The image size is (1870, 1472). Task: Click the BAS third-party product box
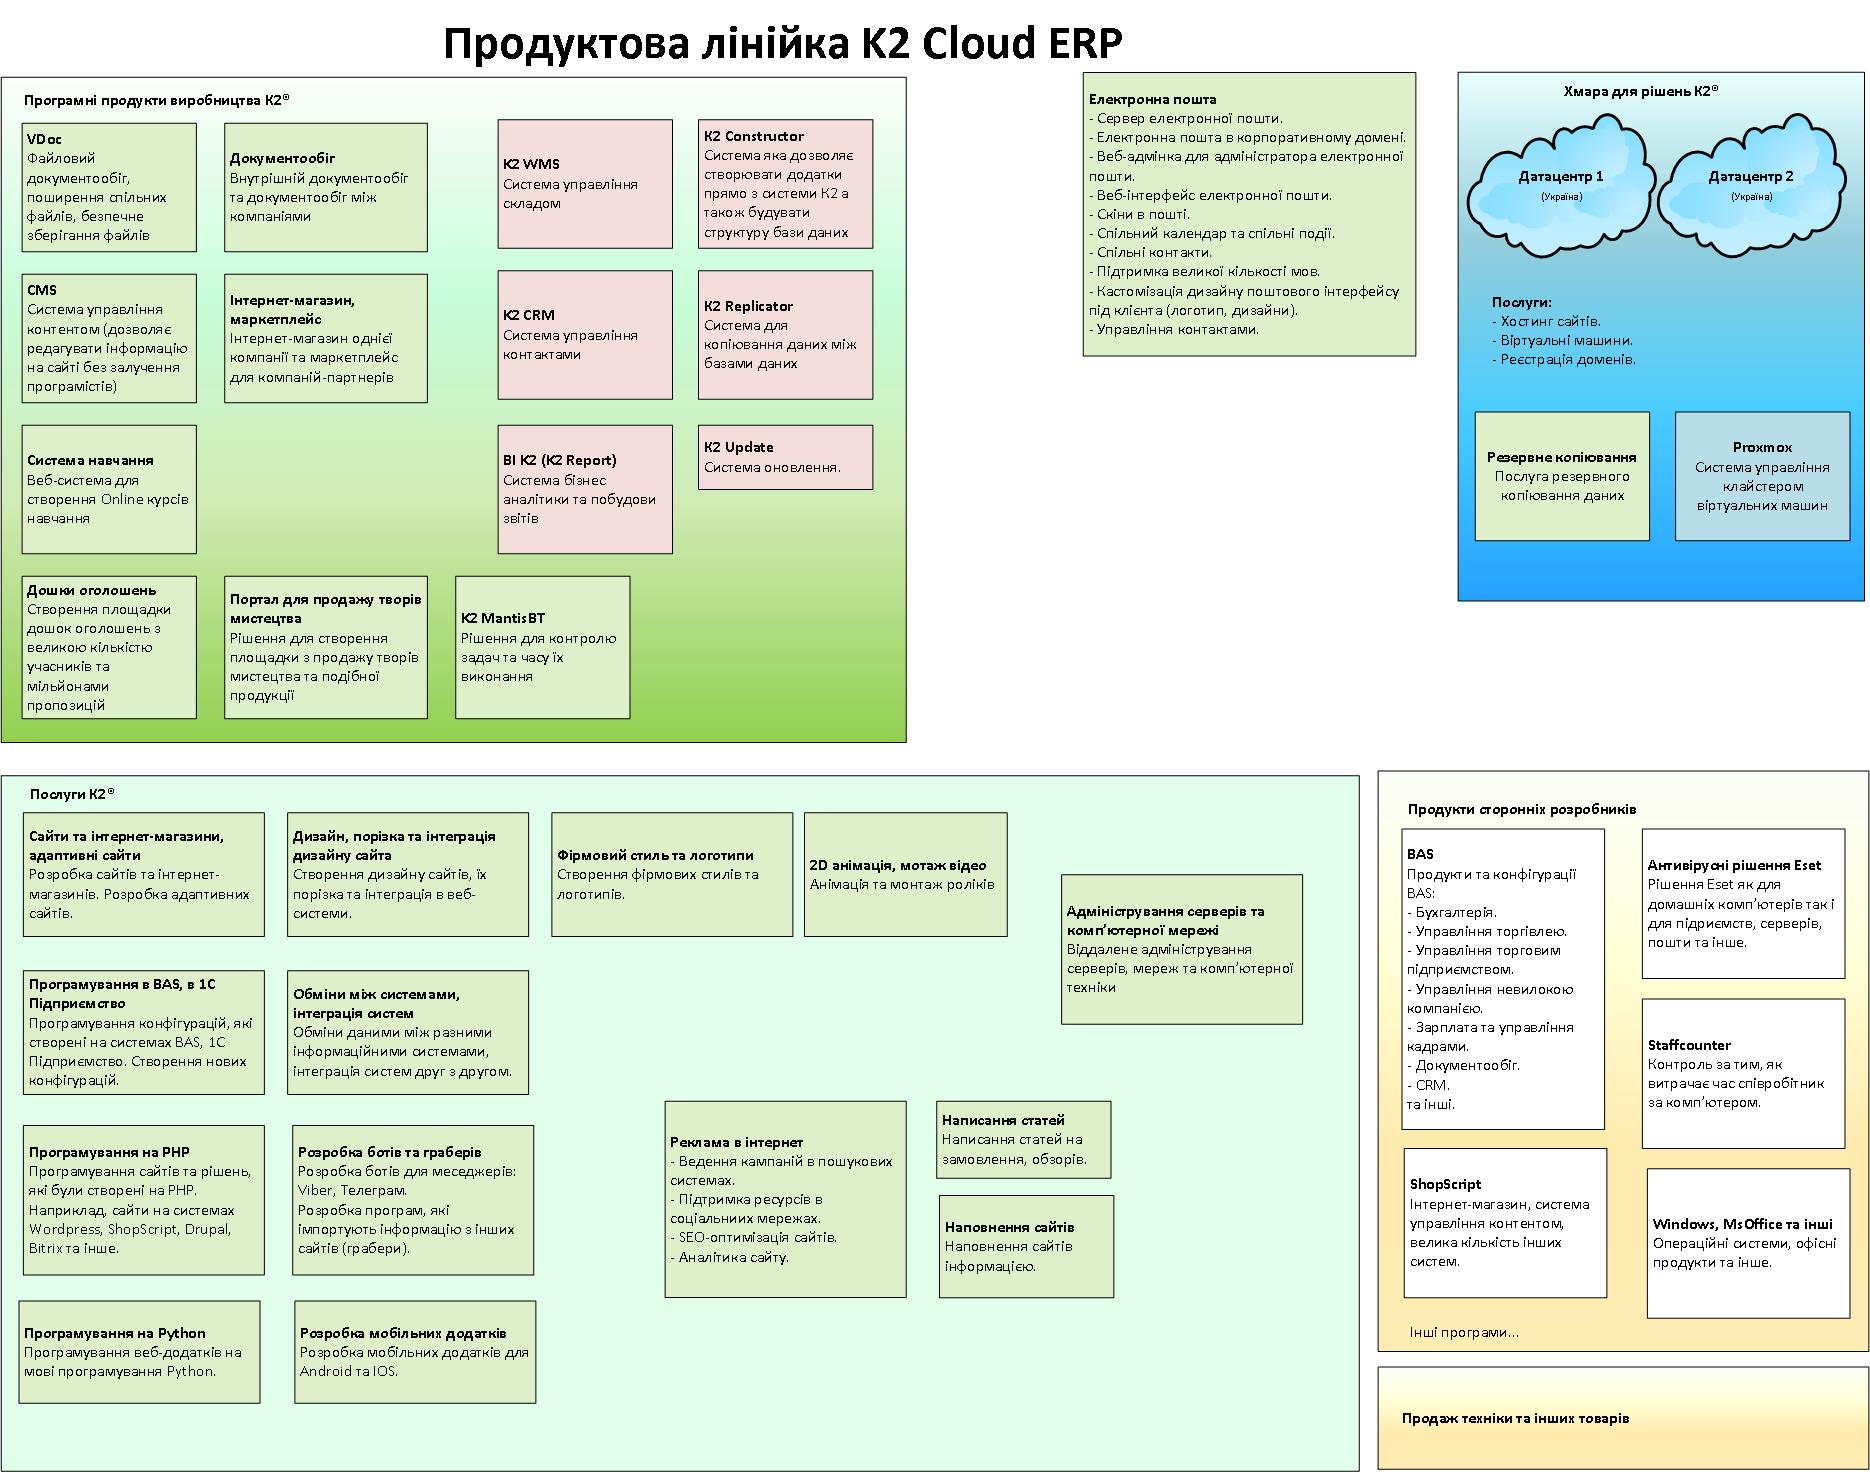(x=1503, y=979)
